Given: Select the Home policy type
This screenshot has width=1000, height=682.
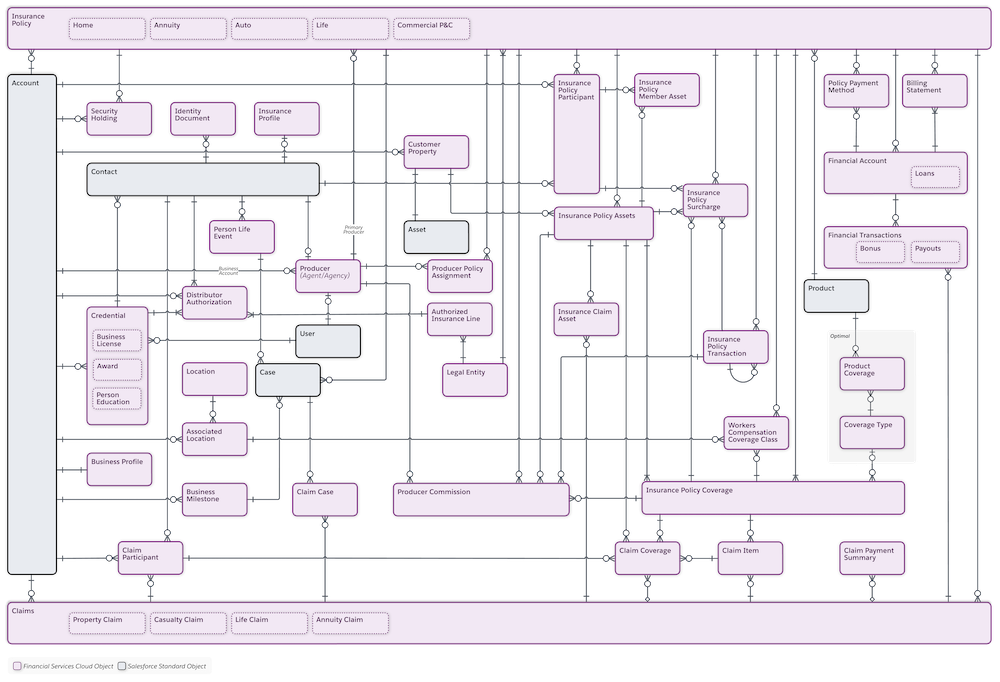Looking at the screenshot, I should pyautogui.click(x=106, y=28).
